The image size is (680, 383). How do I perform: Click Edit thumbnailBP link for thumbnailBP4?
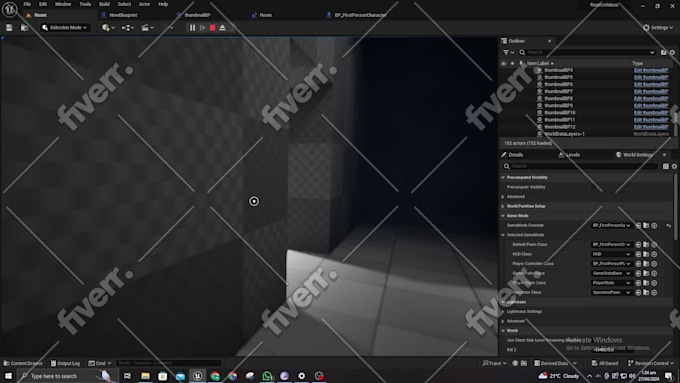[x=651, y=70]
